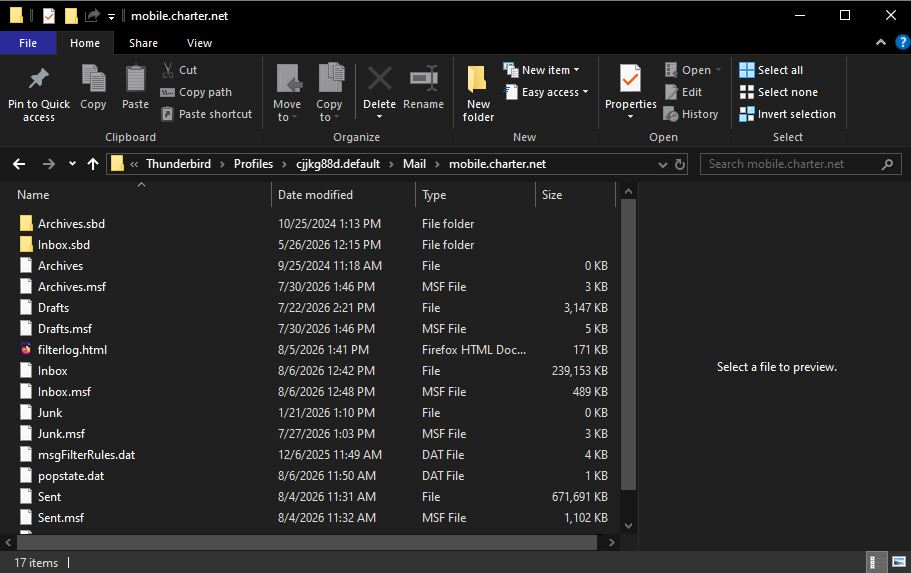Select the Inbox.sbd folder
The image size is (911, 573).
(63, 245)
